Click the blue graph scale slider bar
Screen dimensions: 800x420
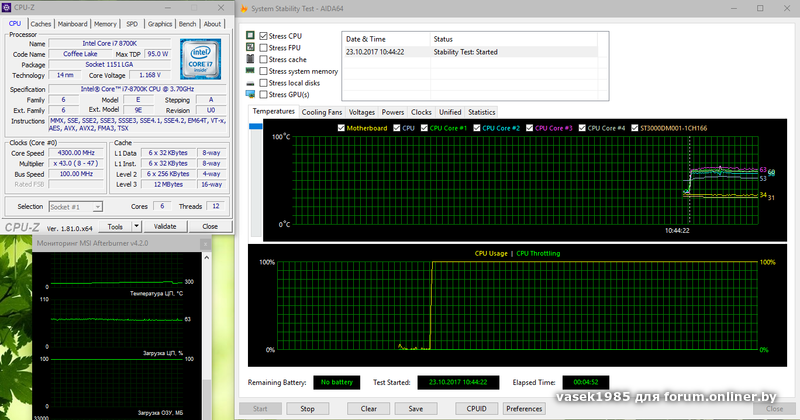point(255,127)
